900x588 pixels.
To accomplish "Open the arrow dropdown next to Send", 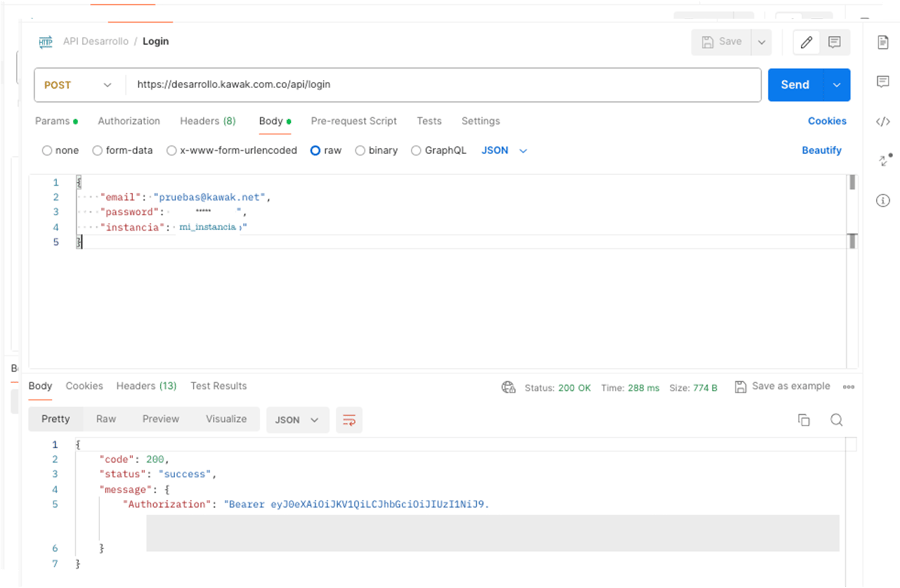I will coord(836,85).
